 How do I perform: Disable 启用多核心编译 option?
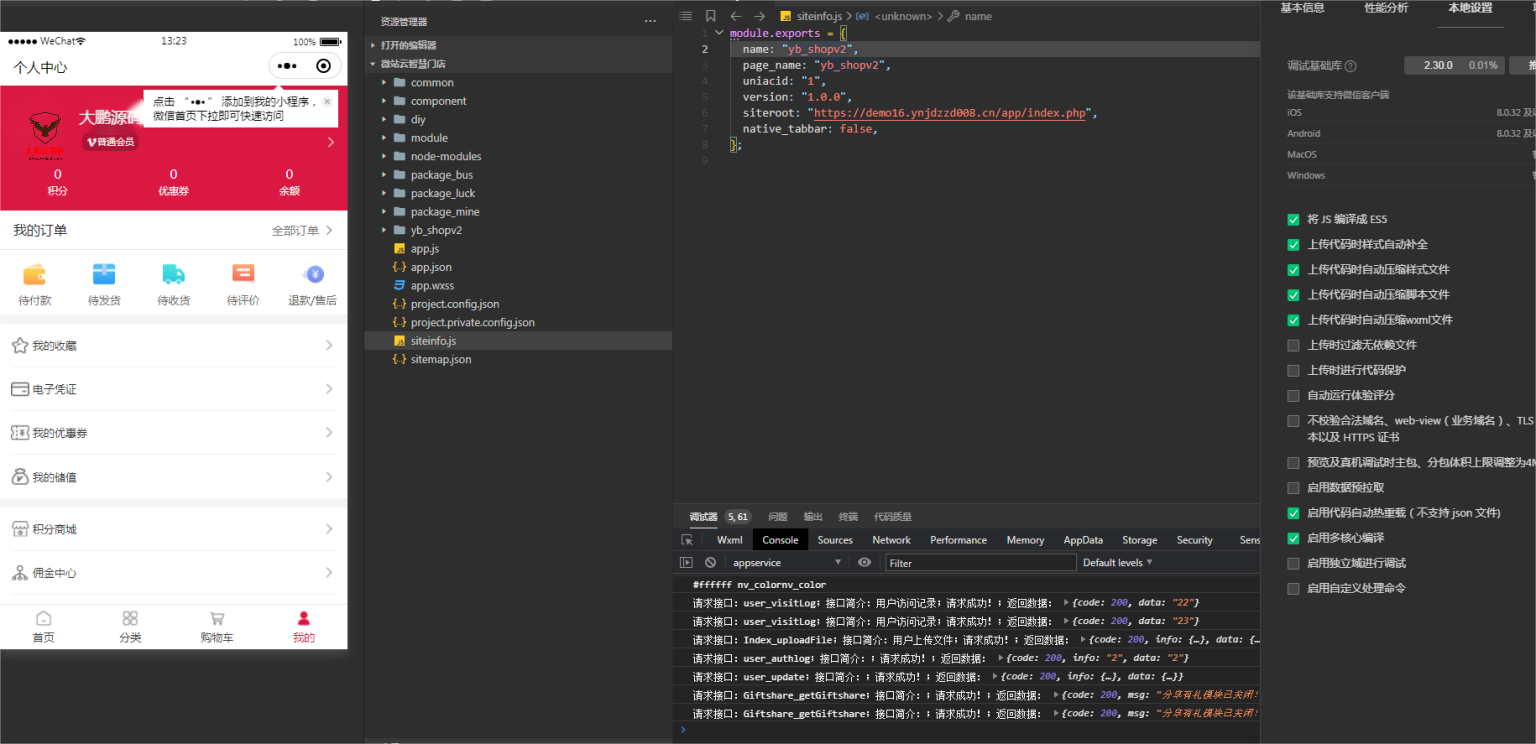click(1293, 538)
